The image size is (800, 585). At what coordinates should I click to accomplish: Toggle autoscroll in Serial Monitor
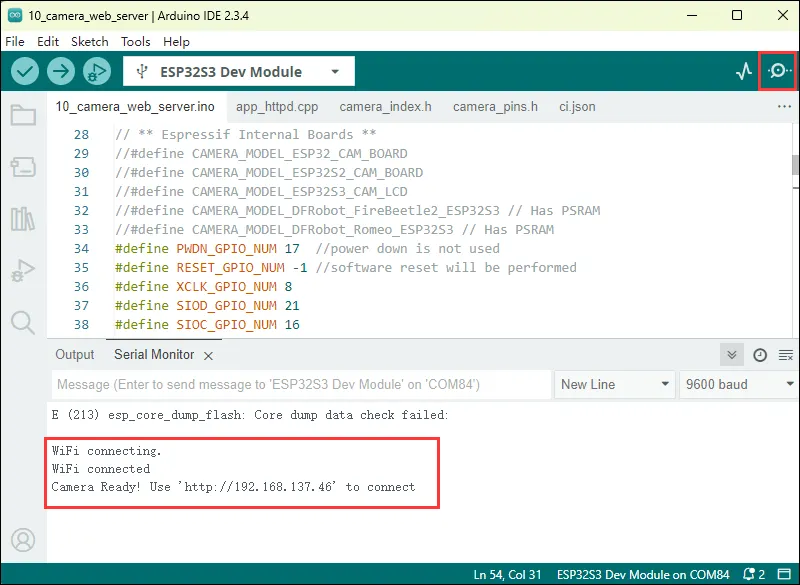(733, 355)
